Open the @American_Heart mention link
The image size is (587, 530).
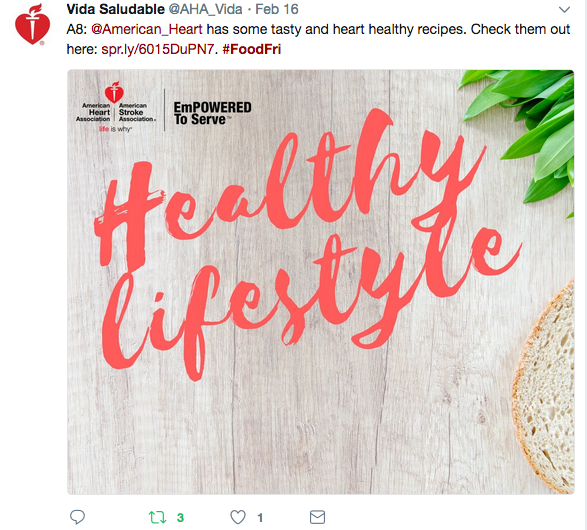point(147,29)
